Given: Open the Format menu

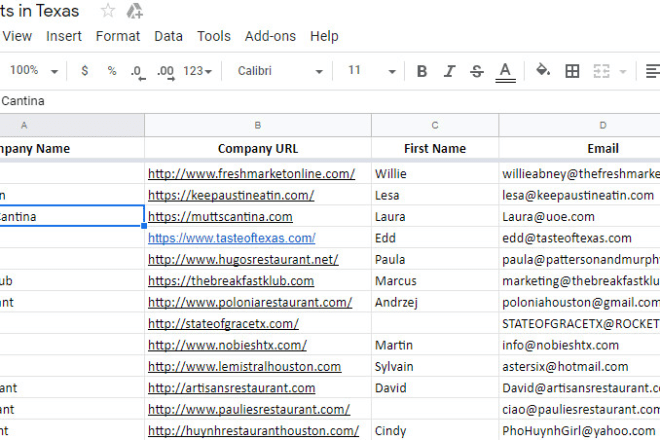Looking at the screenshot, I should 118,36.
